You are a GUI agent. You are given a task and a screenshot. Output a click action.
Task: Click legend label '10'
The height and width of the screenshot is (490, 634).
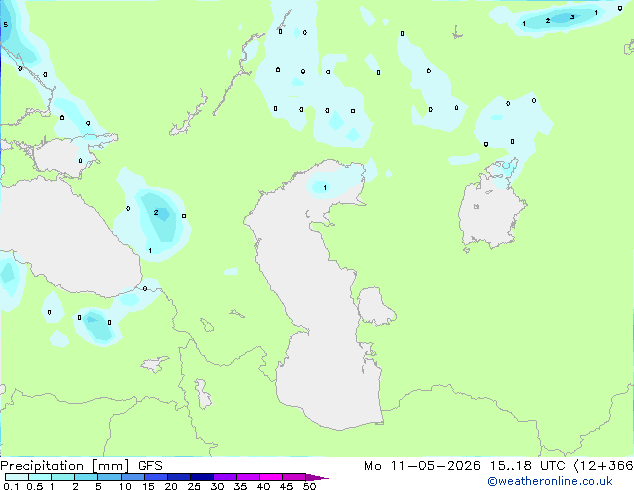tap(125, 486)
